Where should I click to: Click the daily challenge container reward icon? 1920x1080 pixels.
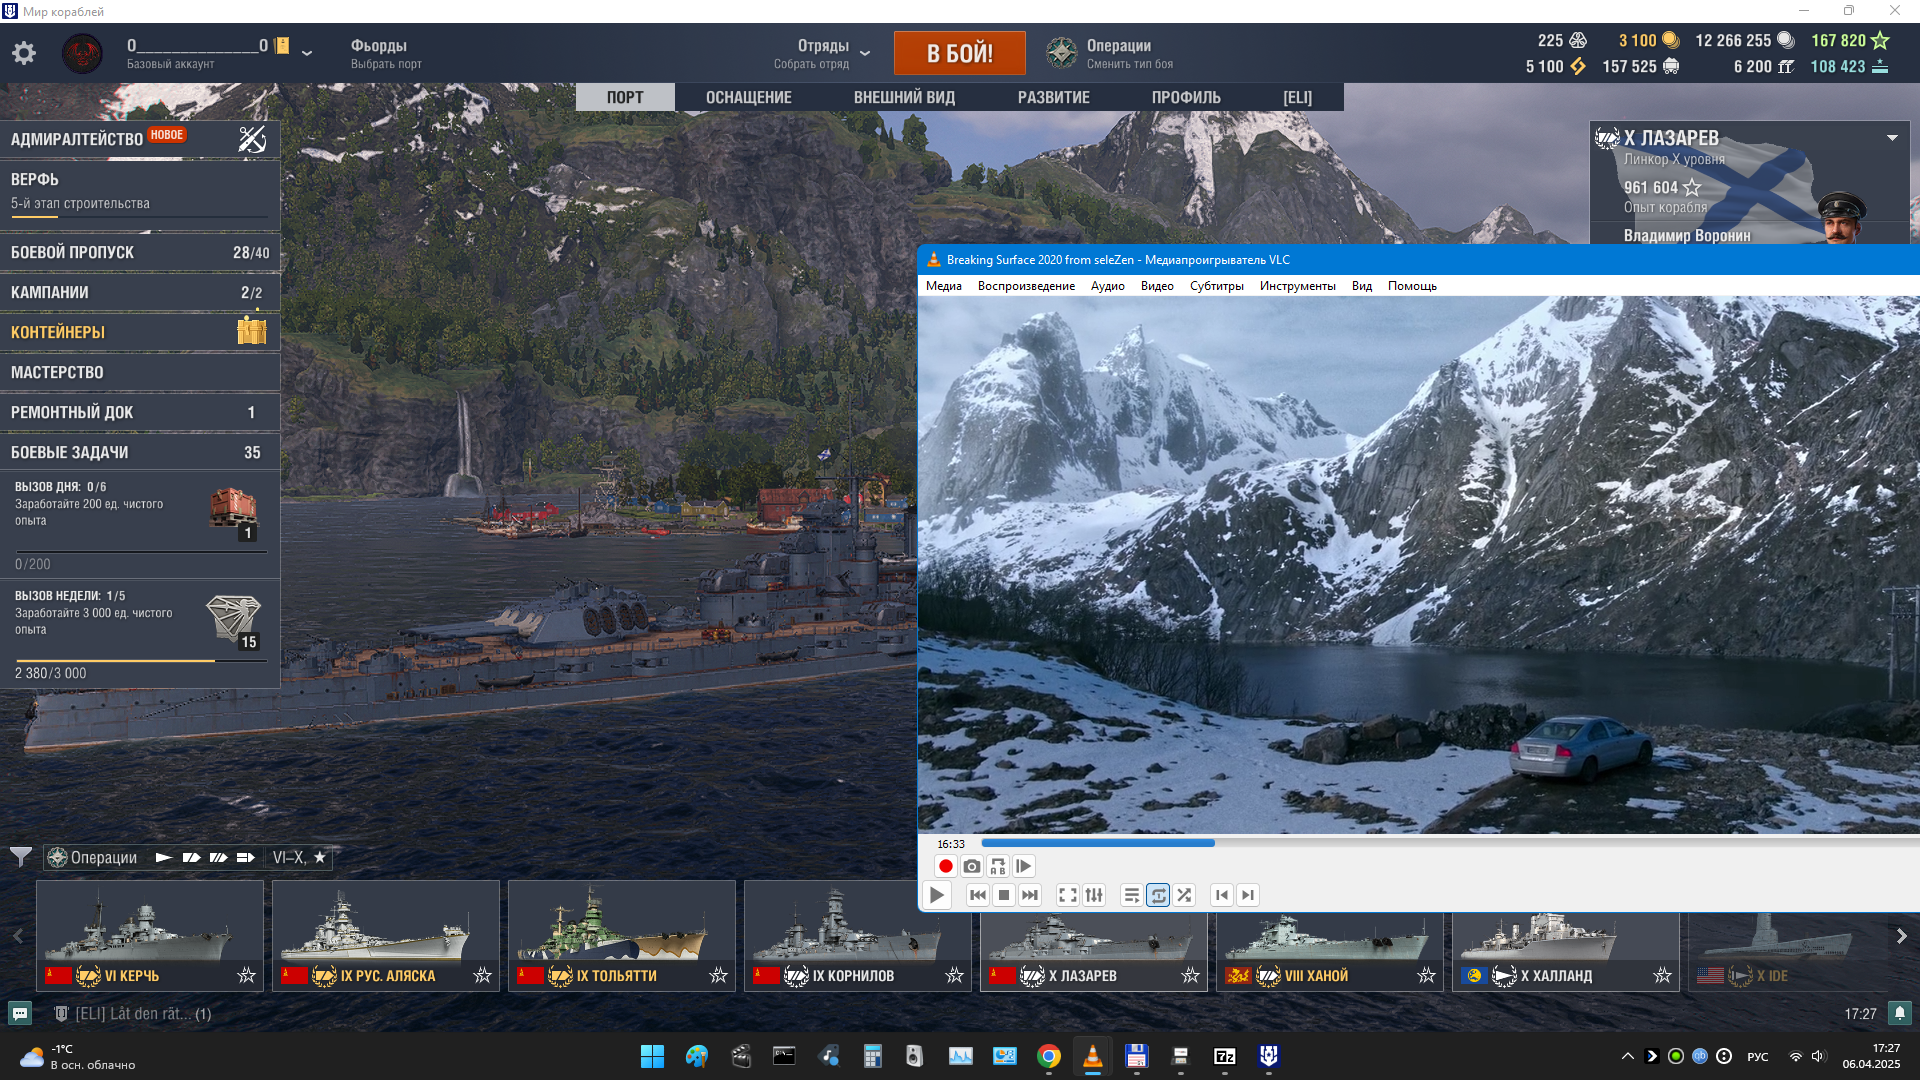pos(234,512)
